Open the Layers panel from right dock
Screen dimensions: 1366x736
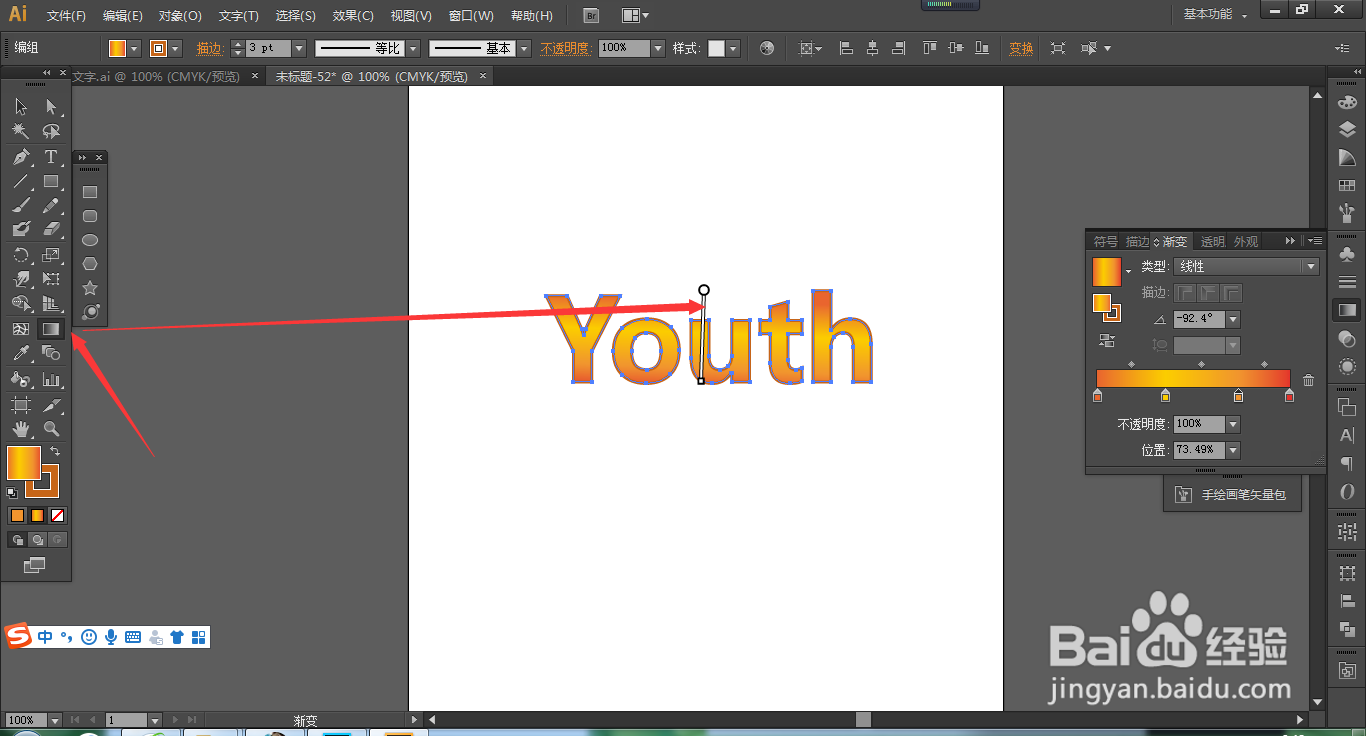tap(1347, 129)
